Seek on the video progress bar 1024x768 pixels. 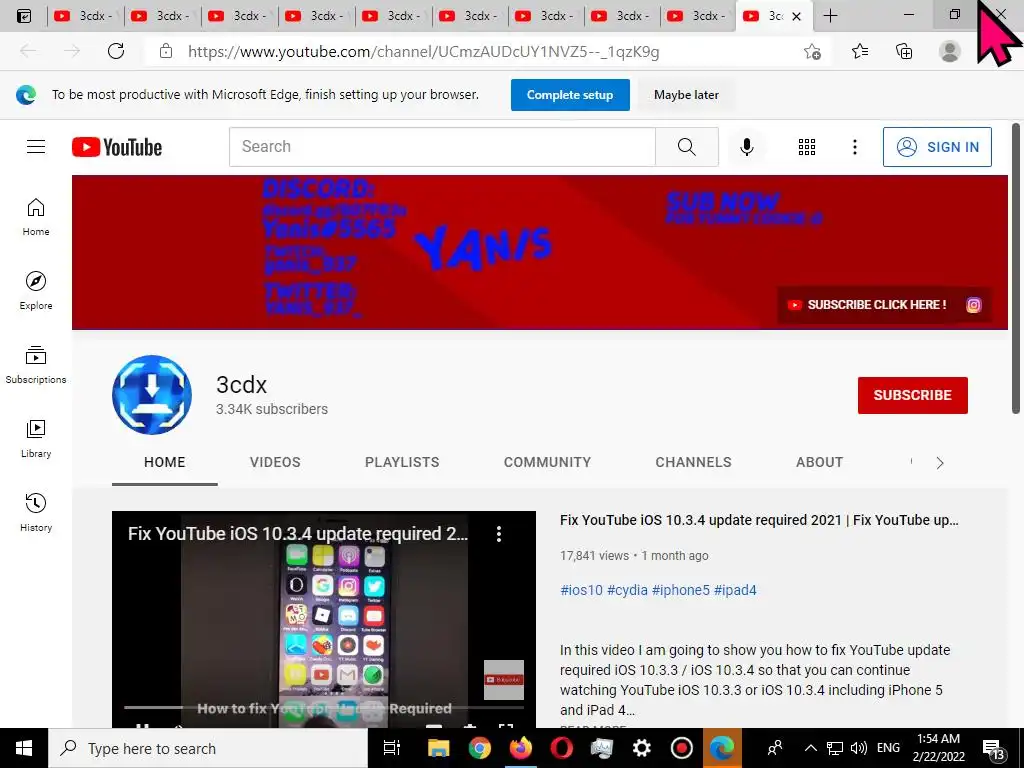tap(324, 708)
